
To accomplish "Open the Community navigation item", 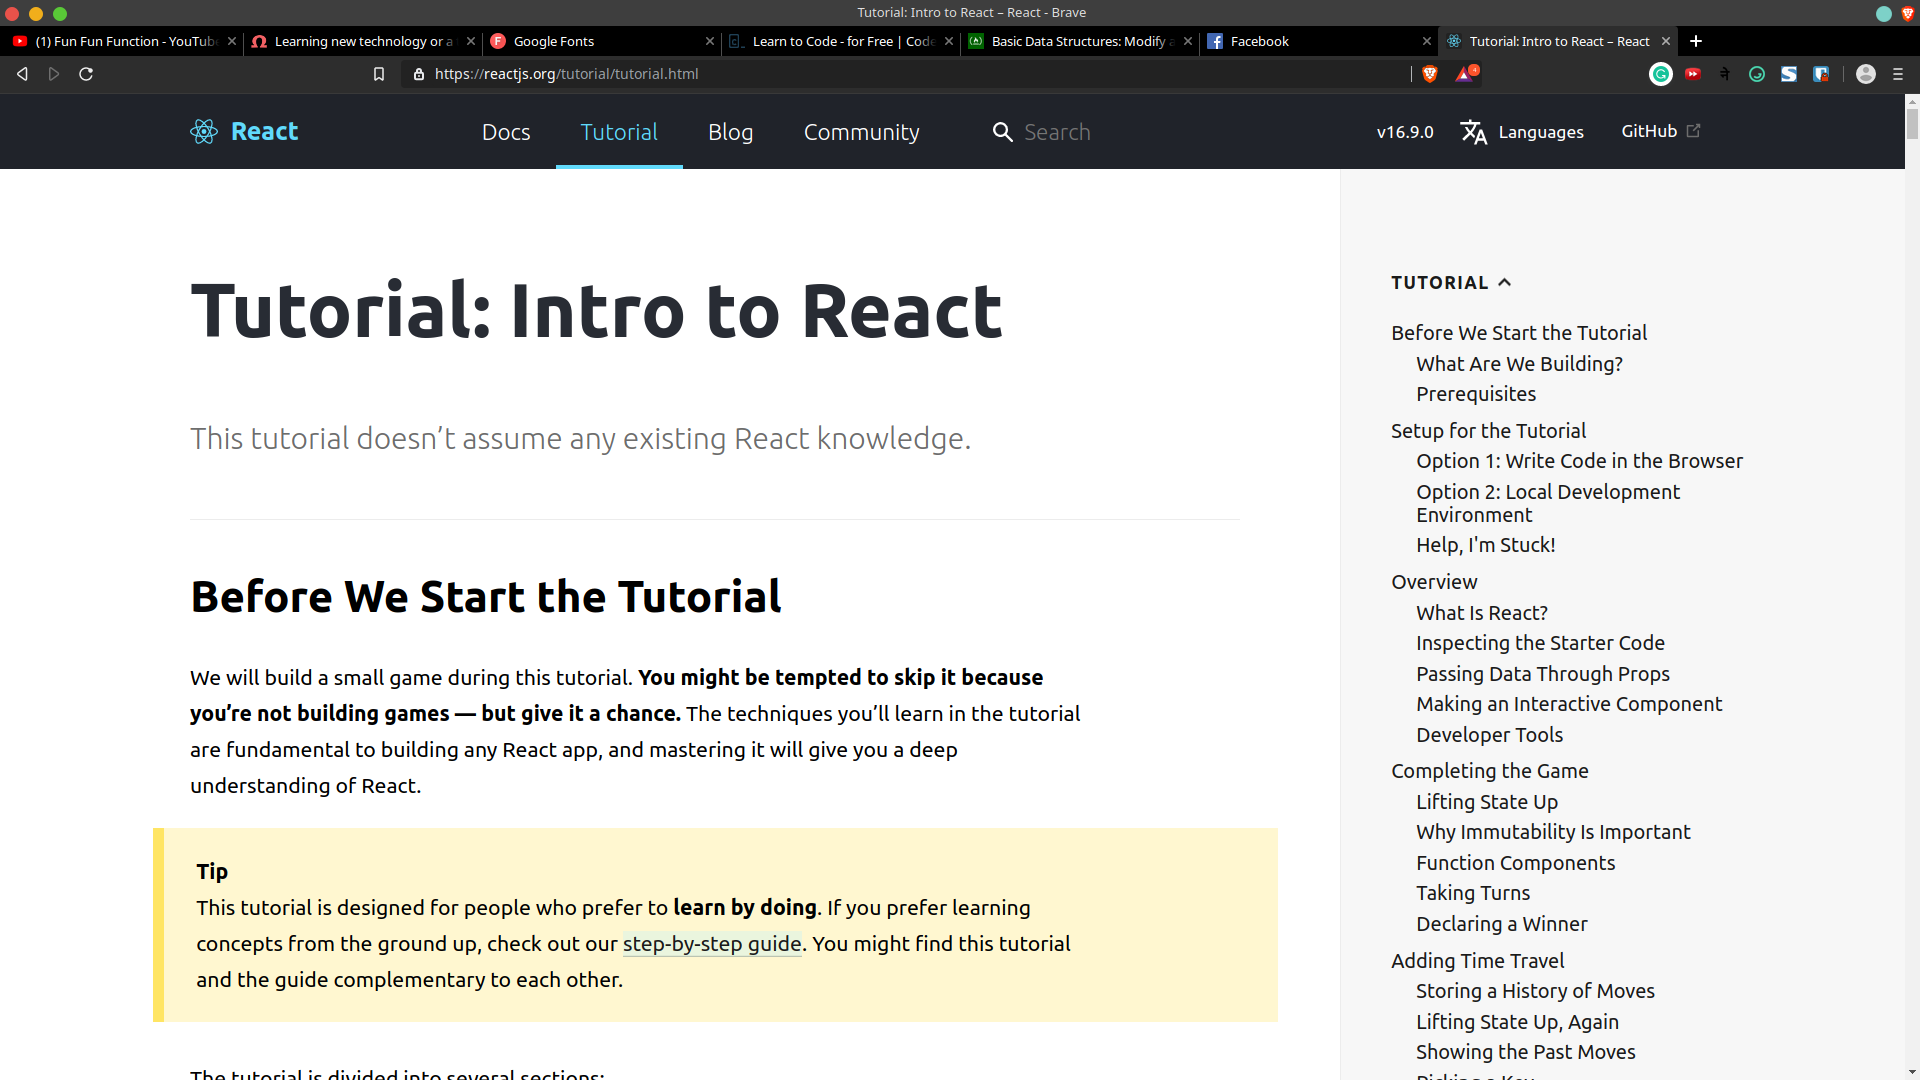I will tap(862, 132).
